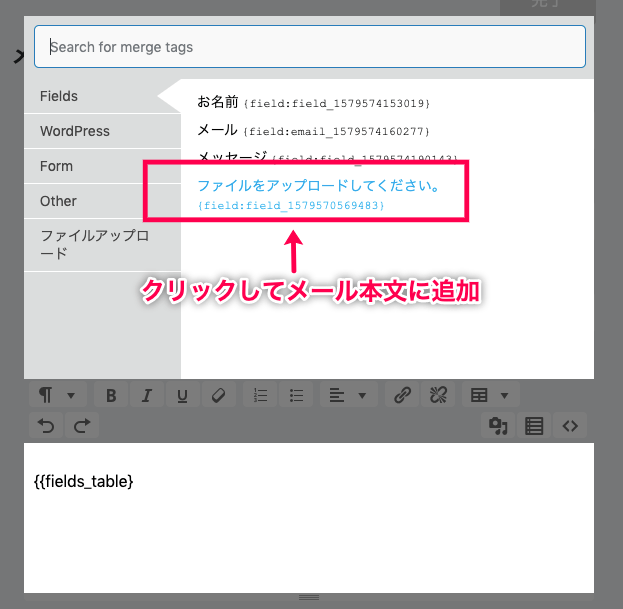The image size is (623, 609).
Task: Click the insert media icon
Action: (498, 426)
